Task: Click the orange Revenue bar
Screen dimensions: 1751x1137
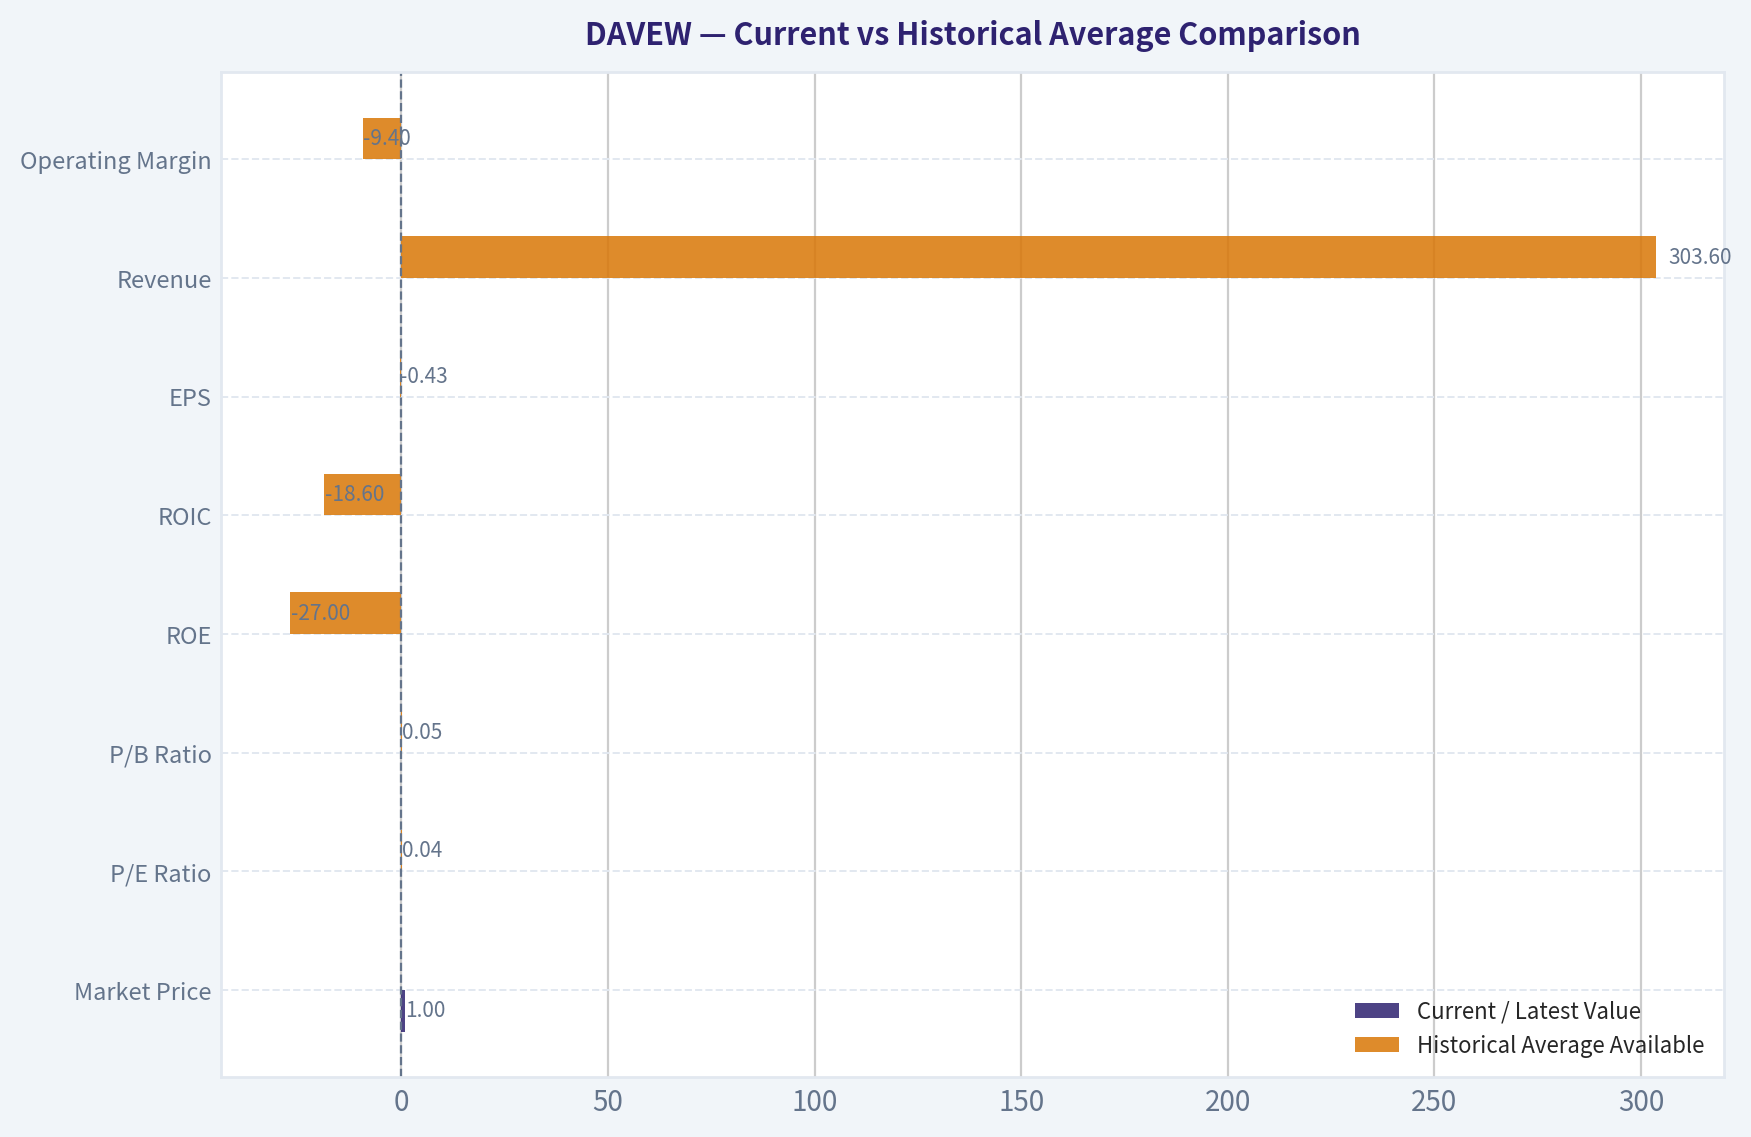Action: [1028, 257]
